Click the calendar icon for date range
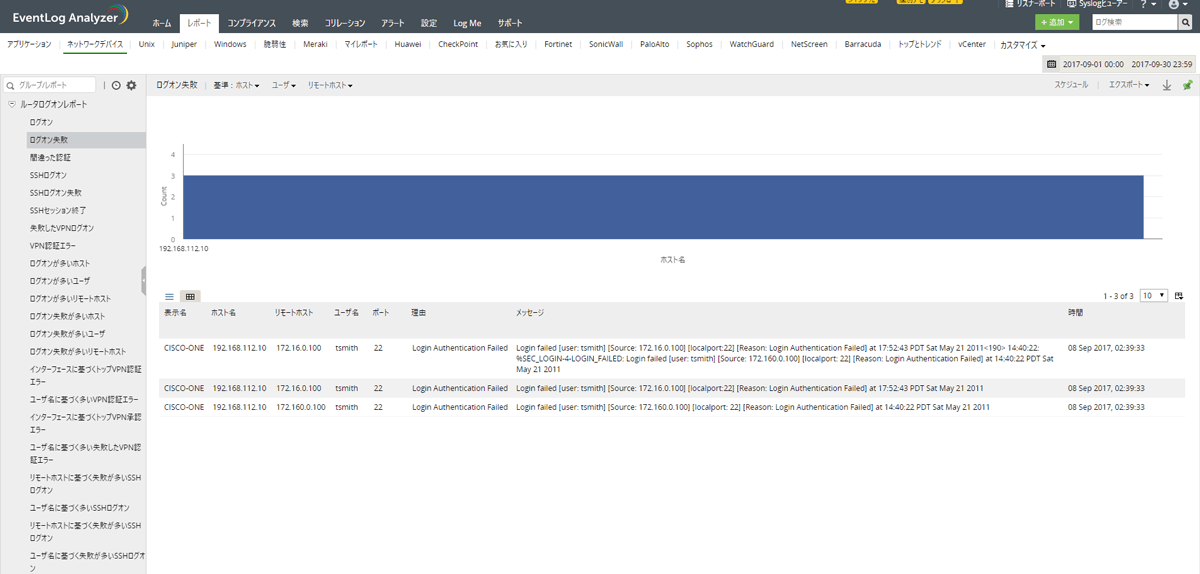Viewport: 1200px width, 574px height. (x=1051, y=64)
